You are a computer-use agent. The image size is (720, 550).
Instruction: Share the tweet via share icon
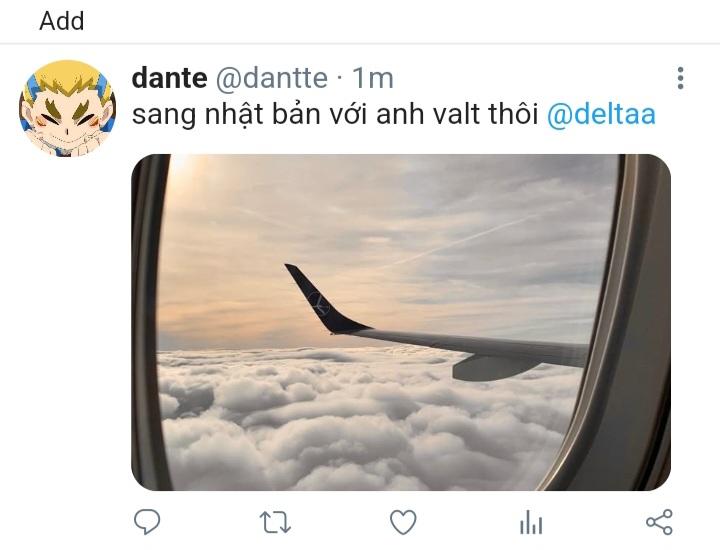coord(659,522)
